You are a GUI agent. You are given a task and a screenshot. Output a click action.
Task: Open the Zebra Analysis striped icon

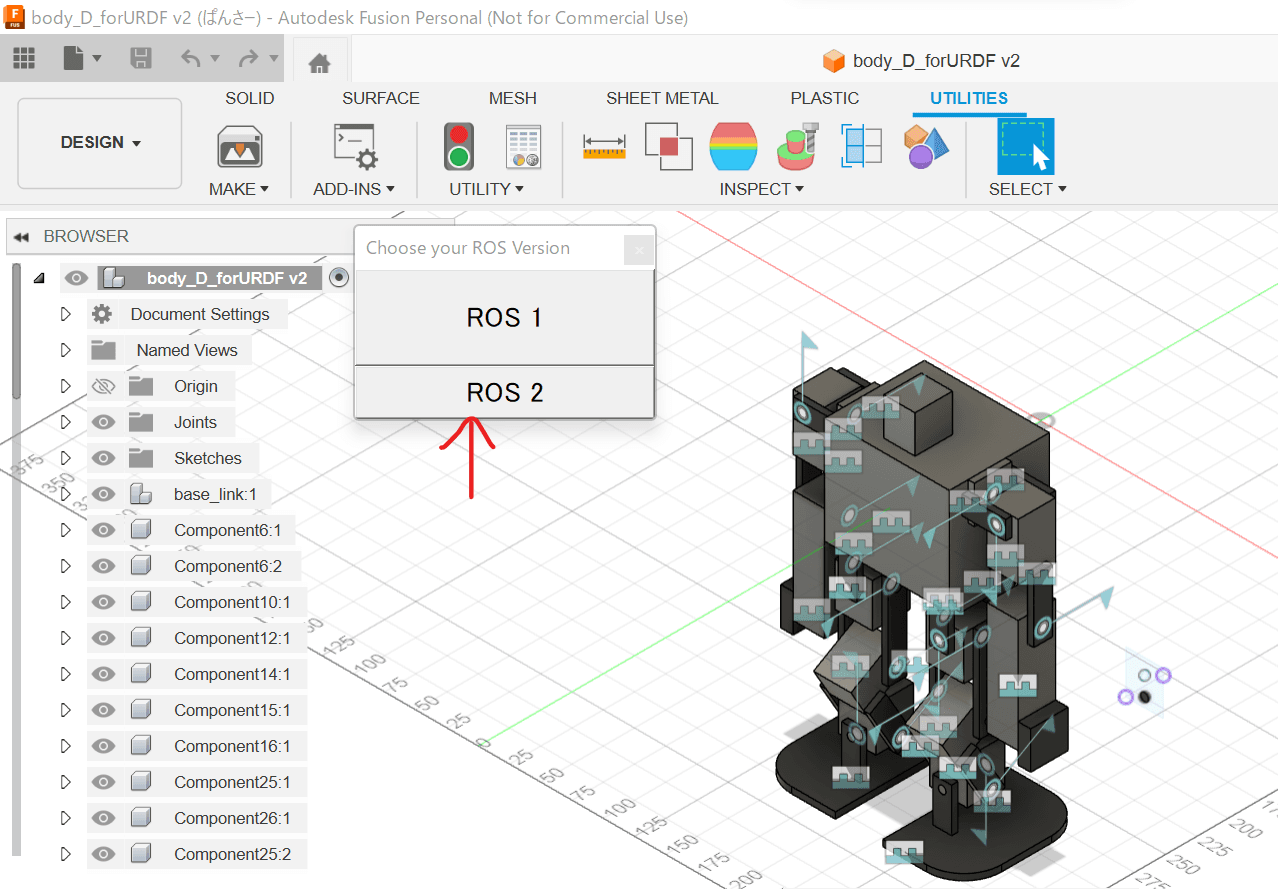733,147
